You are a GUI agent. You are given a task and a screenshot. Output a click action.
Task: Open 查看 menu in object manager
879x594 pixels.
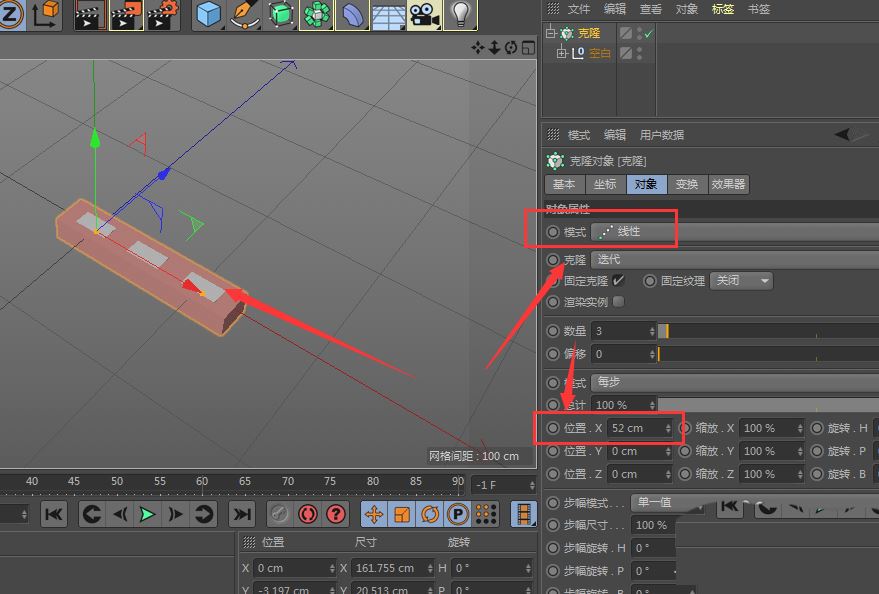[x=650, y=9]
